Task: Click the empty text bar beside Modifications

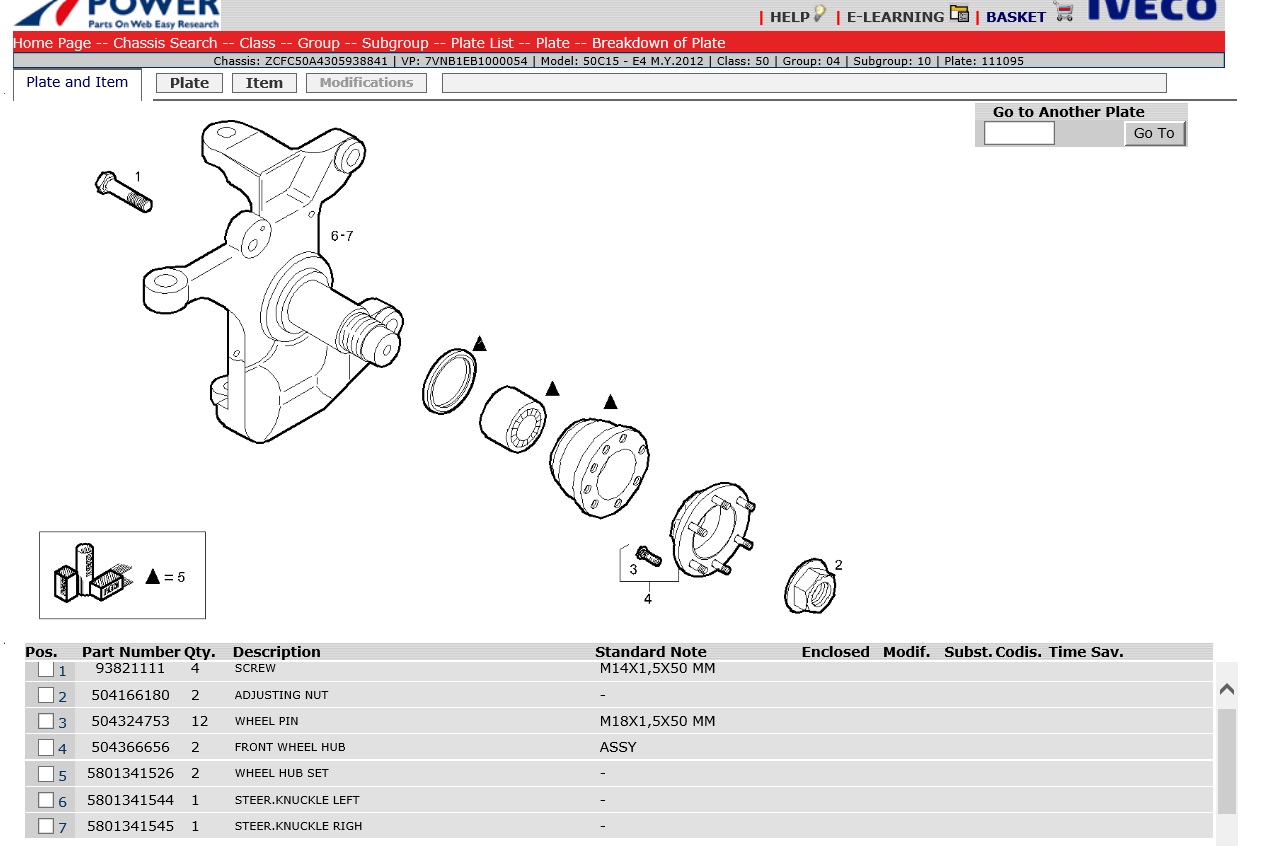Action: [x=804, y=83]
